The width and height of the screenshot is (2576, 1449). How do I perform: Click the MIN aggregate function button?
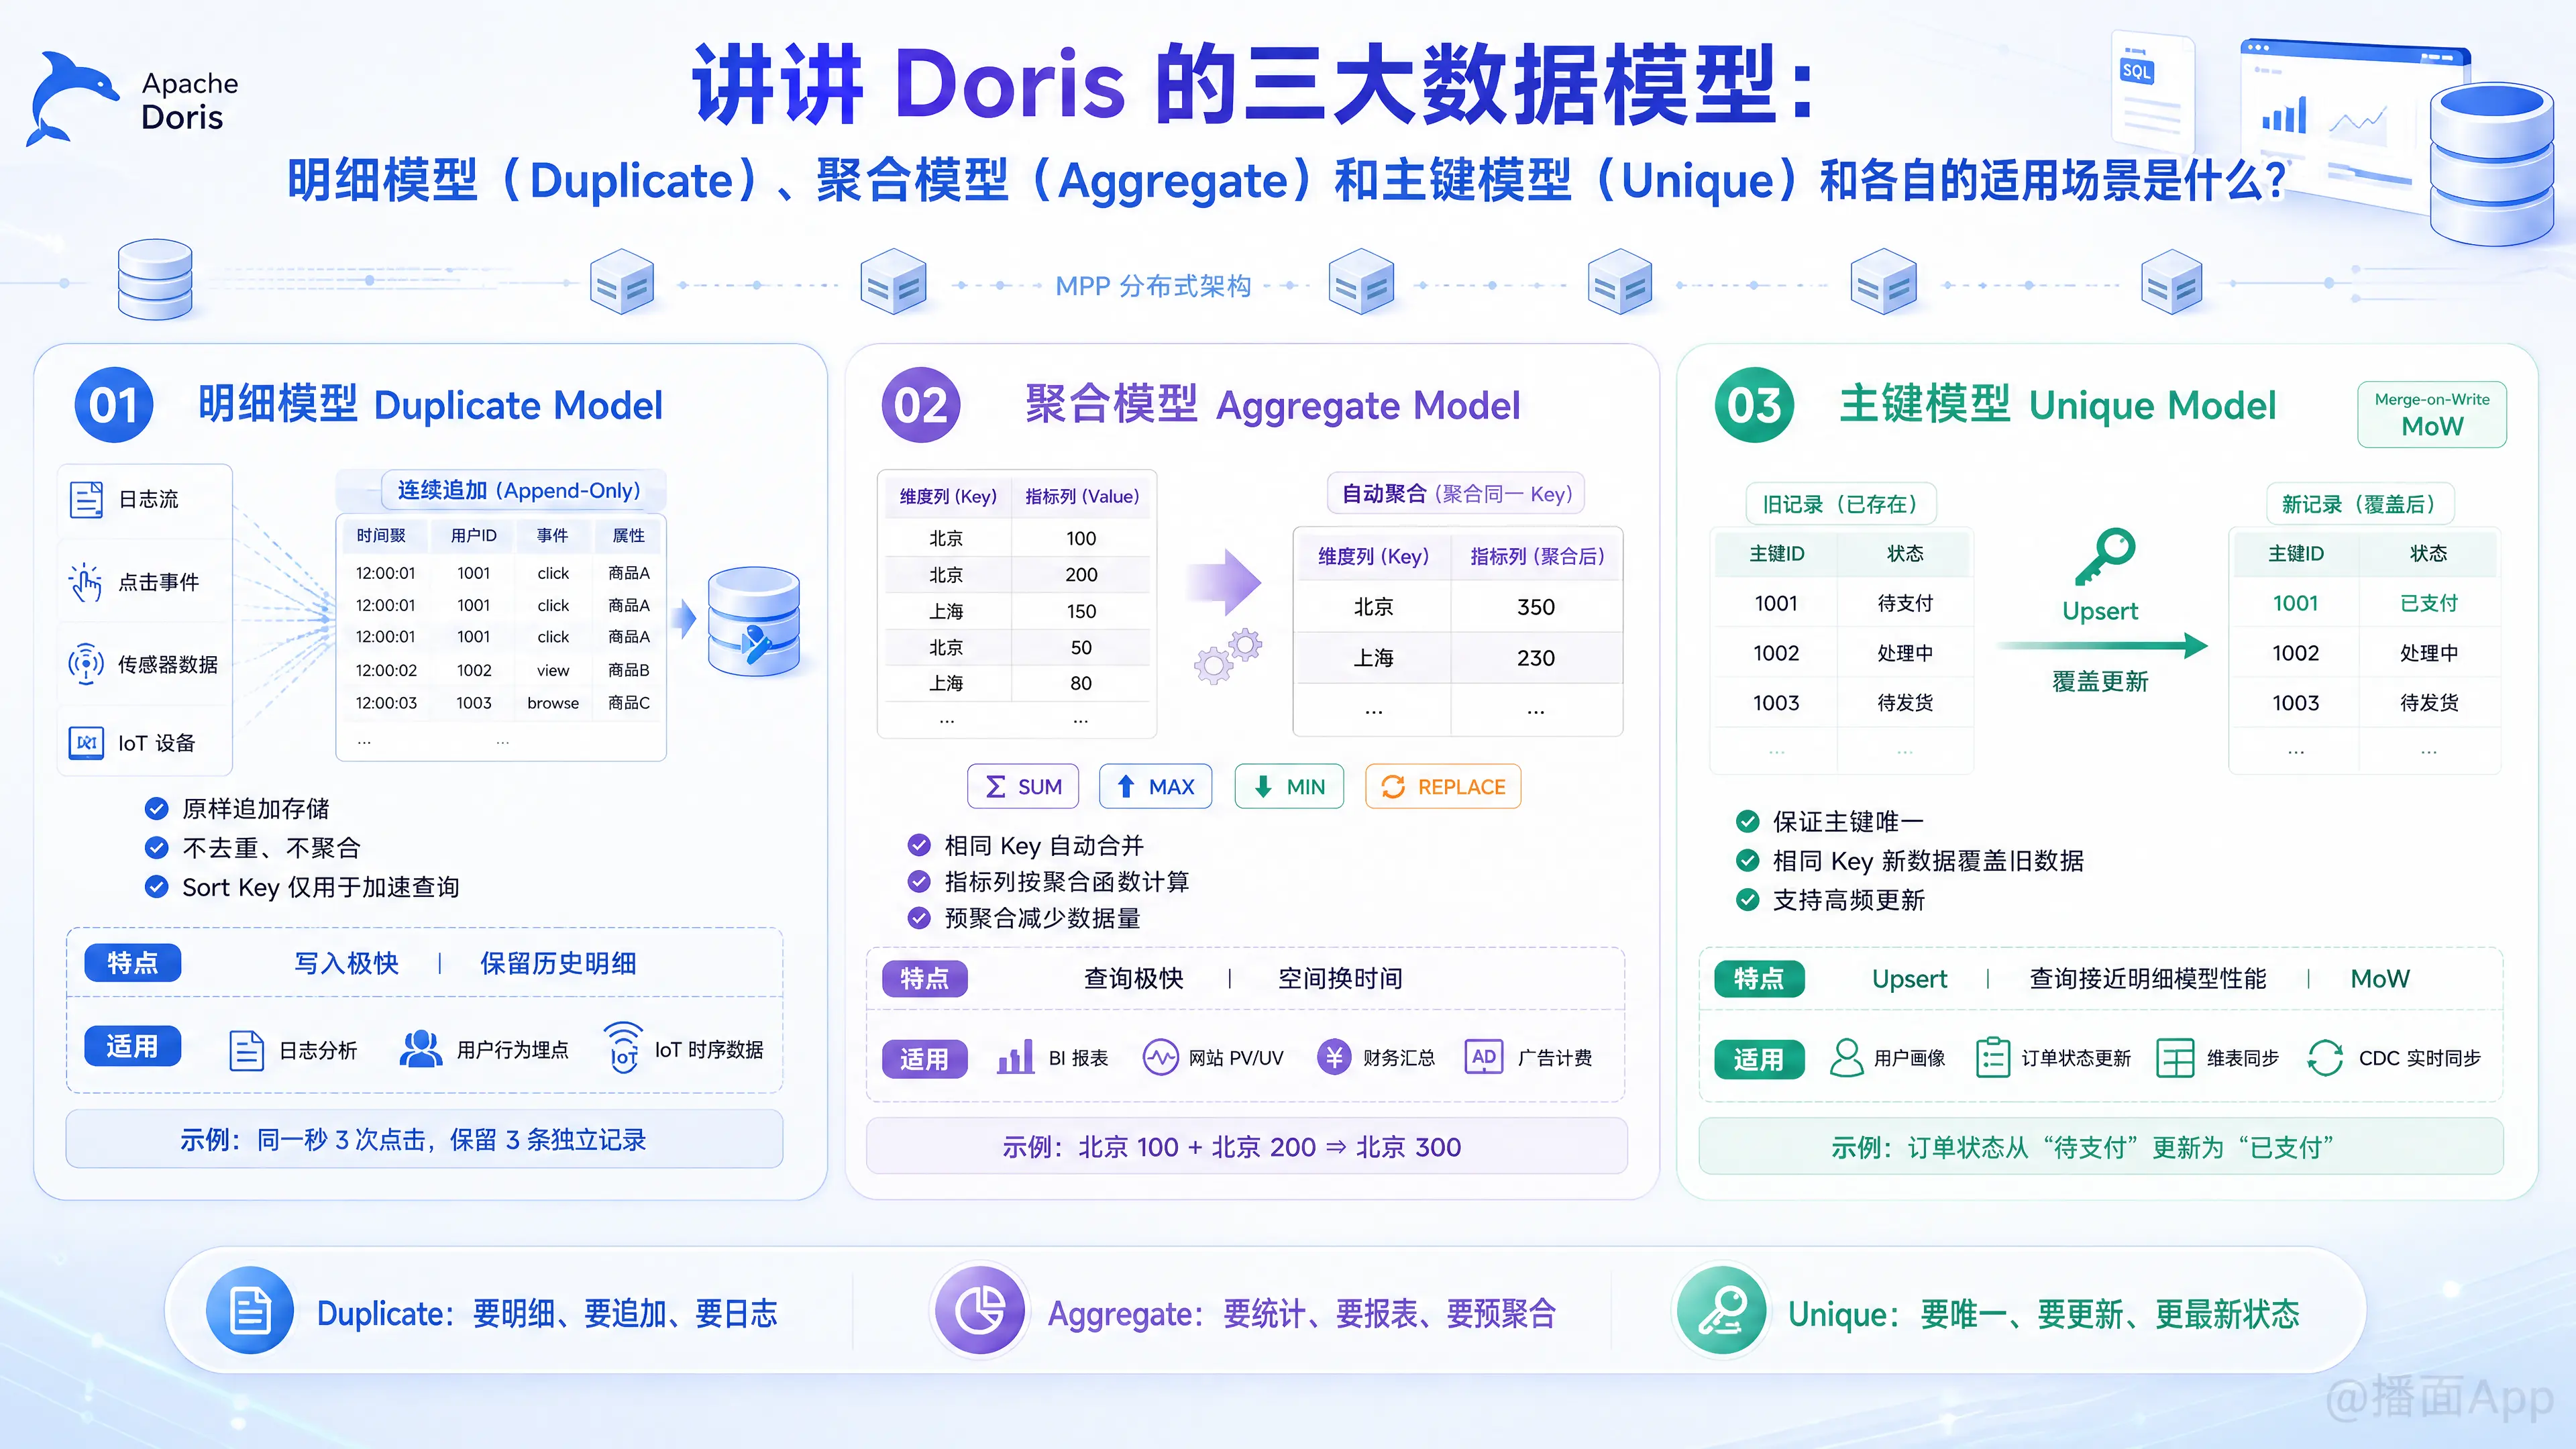1289,786
